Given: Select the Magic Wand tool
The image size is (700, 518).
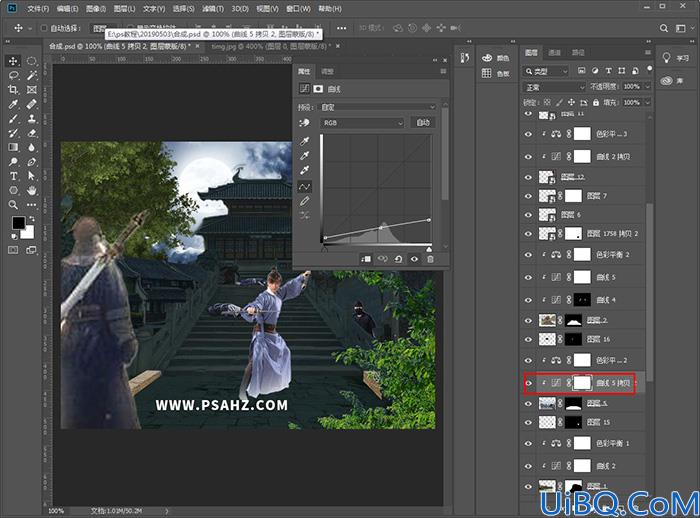Looking at the screenshot, I should tap(31, 75).
